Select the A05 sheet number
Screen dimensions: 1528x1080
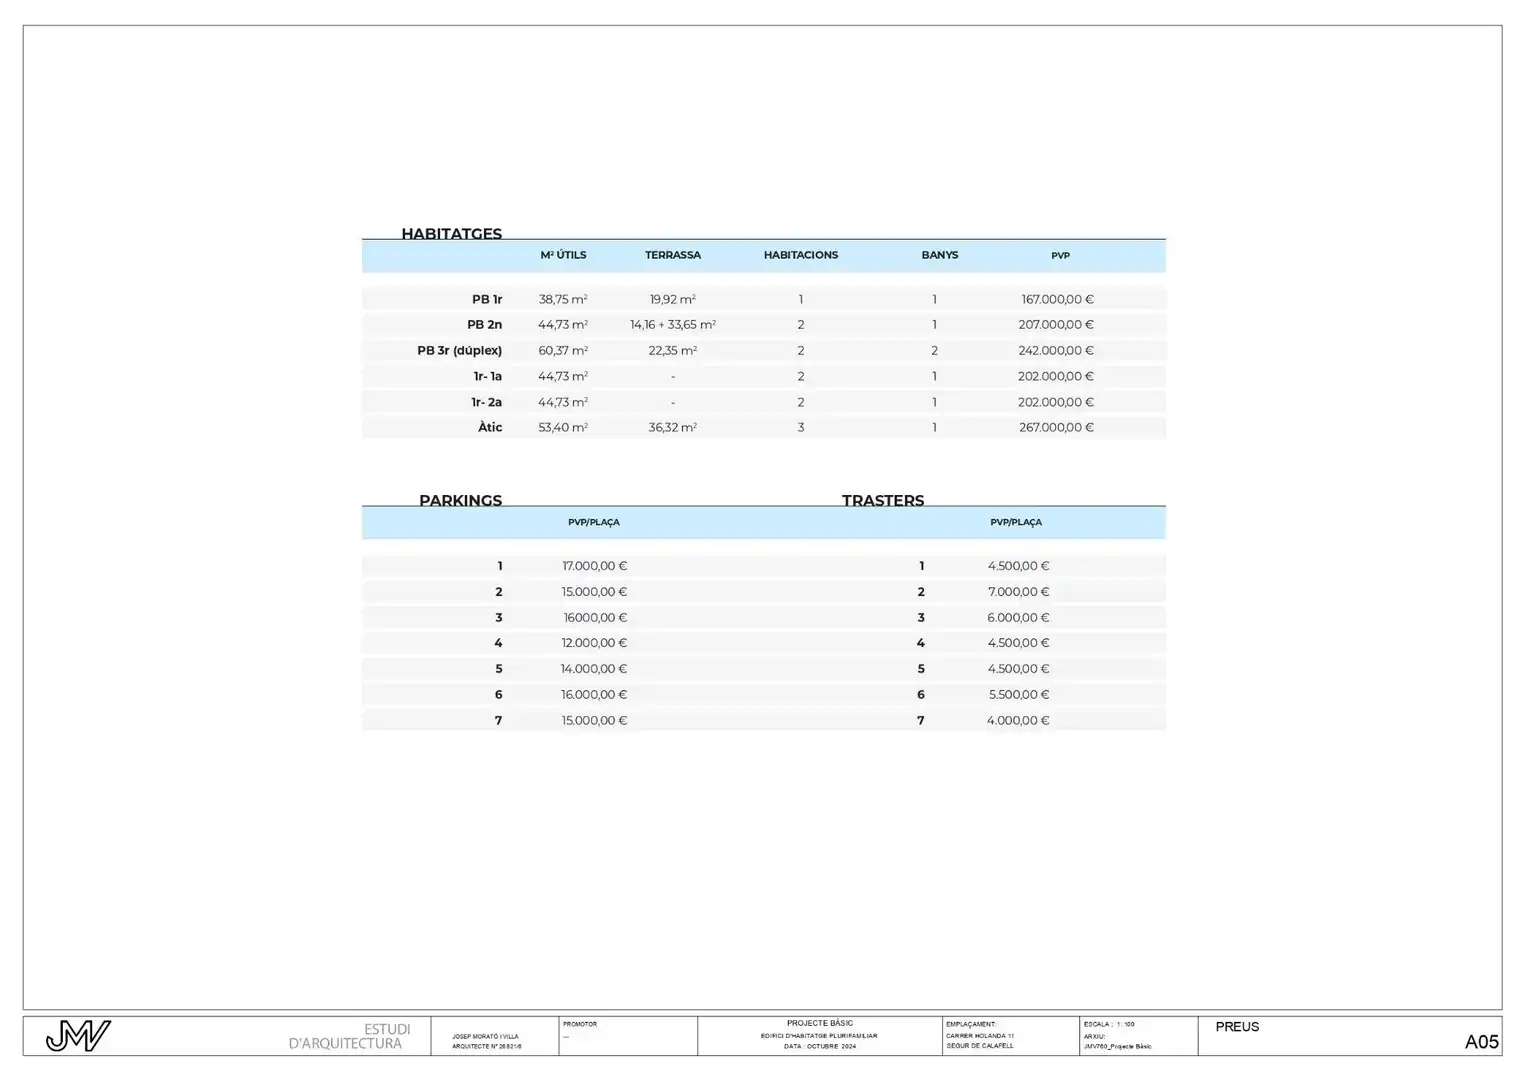(1482, 1042)
